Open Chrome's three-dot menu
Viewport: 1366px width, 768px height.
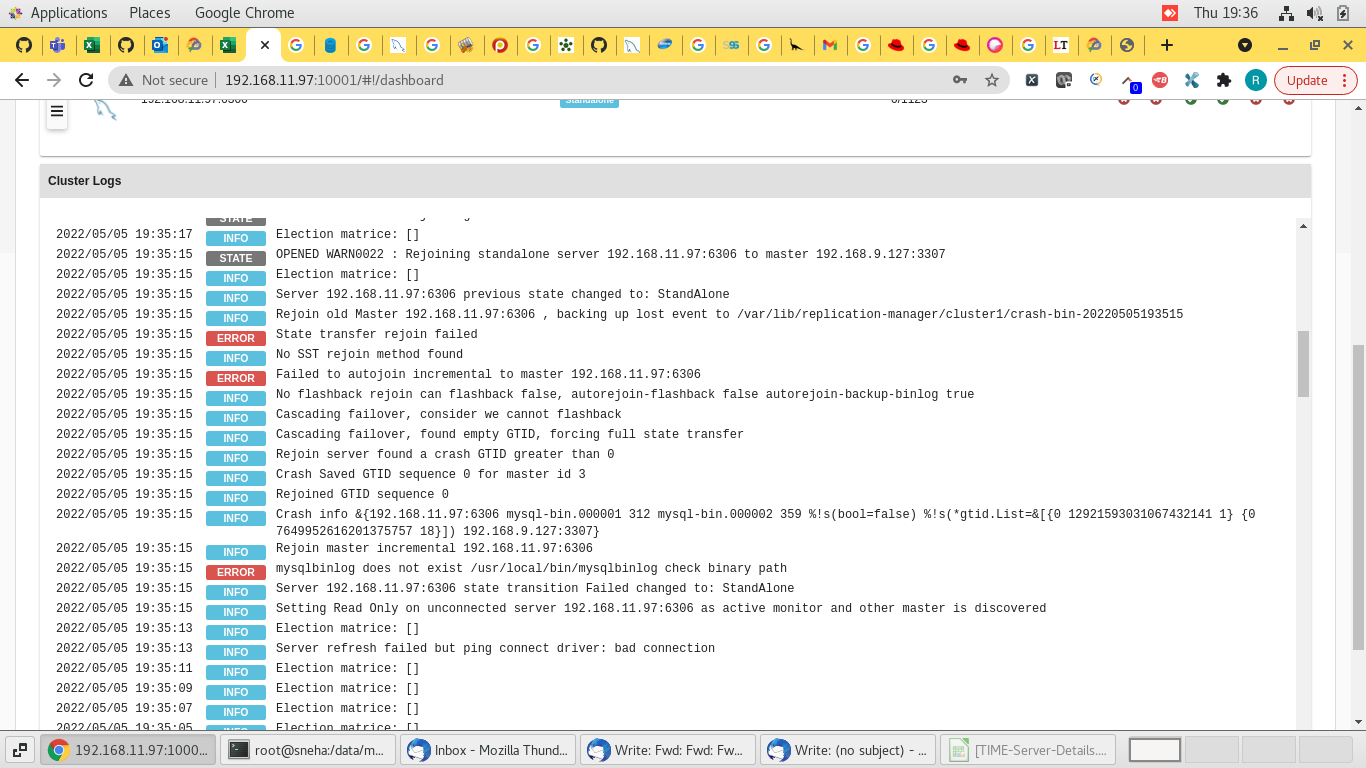1347,80
